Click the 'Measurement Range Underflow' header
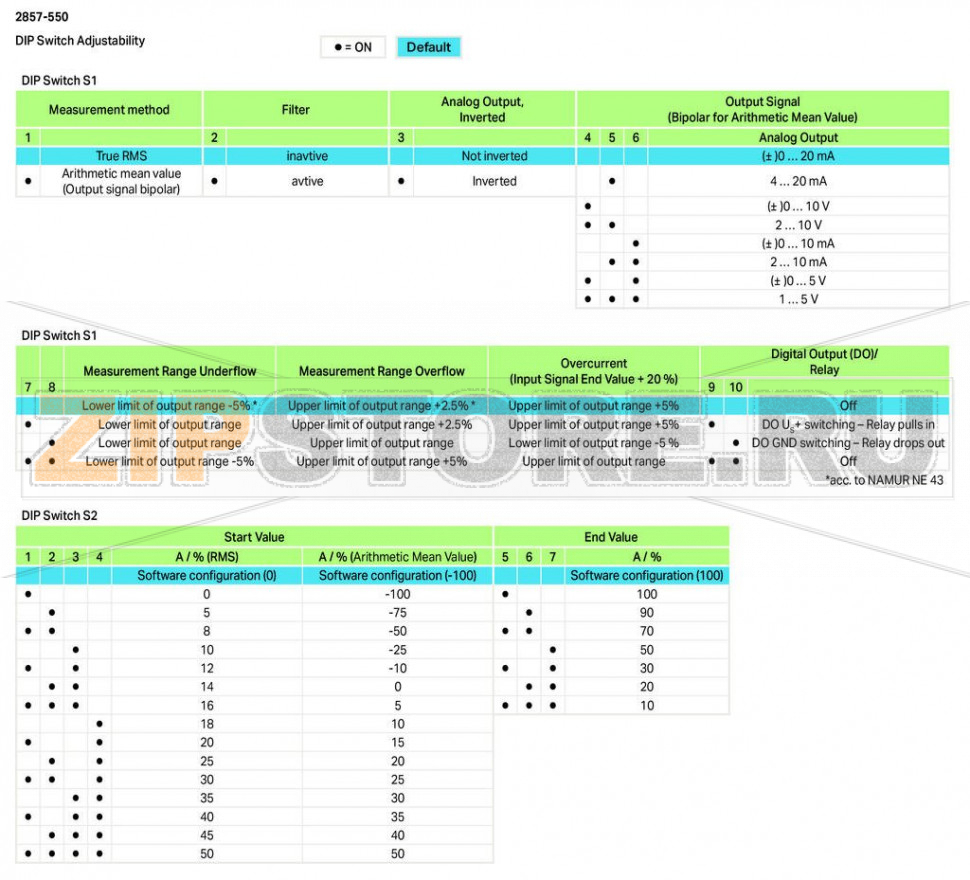970x880 pixels. click(x=170, y=371)
